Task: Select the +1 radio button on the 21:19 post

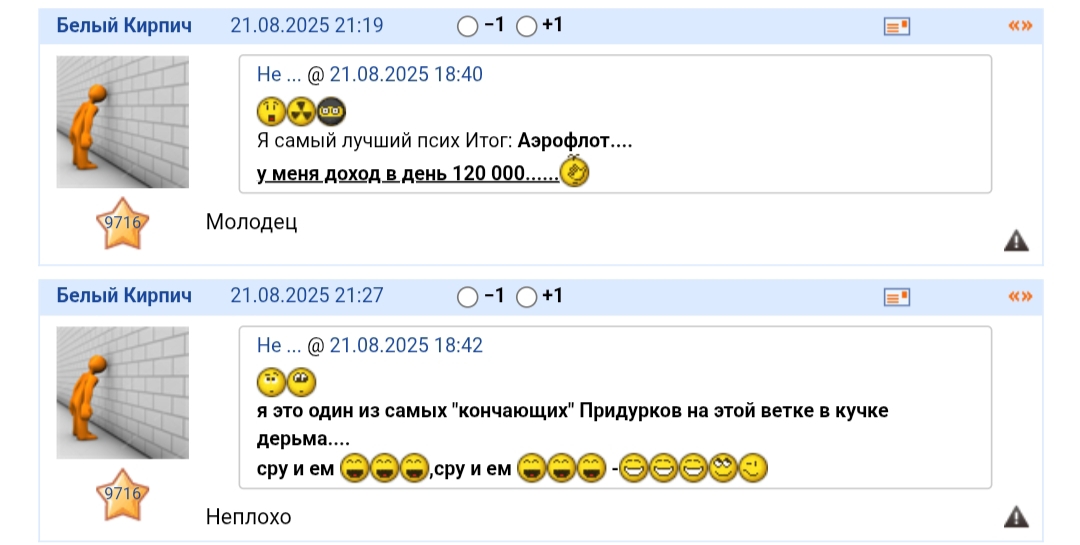Action: pyautogui.click(x=526, y=27)
